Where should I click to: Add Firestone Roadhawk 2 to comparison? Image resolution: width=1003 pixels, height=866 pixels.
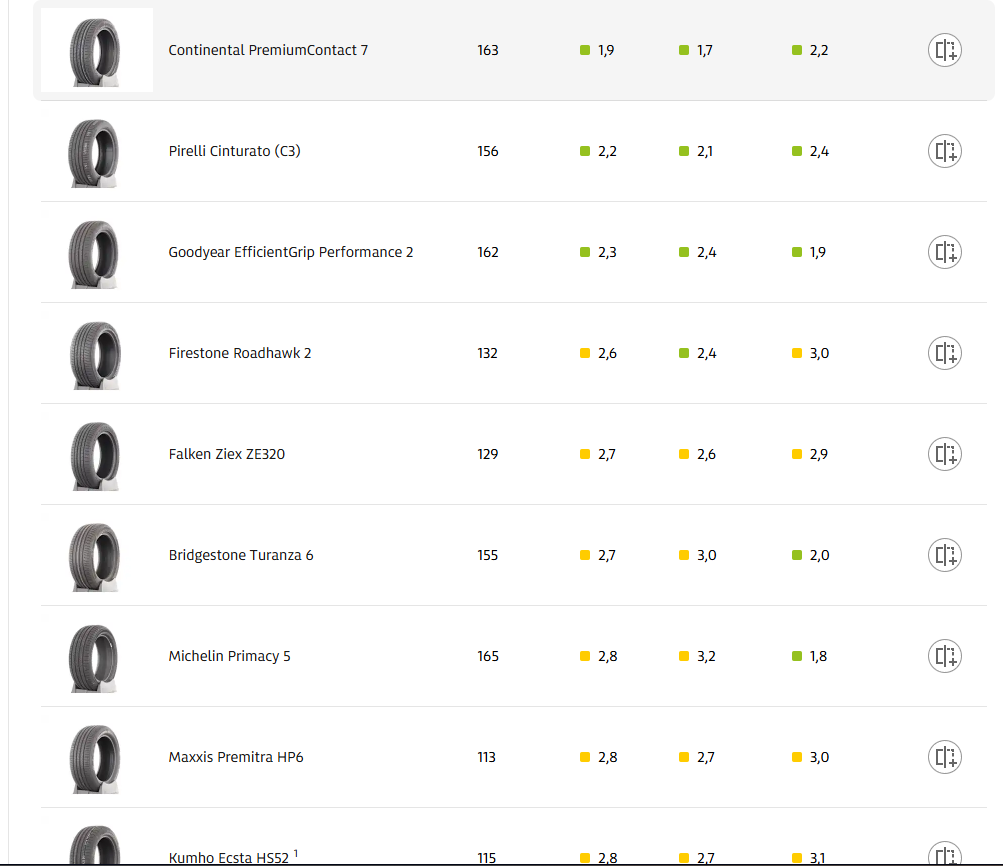tap(944, 353)
